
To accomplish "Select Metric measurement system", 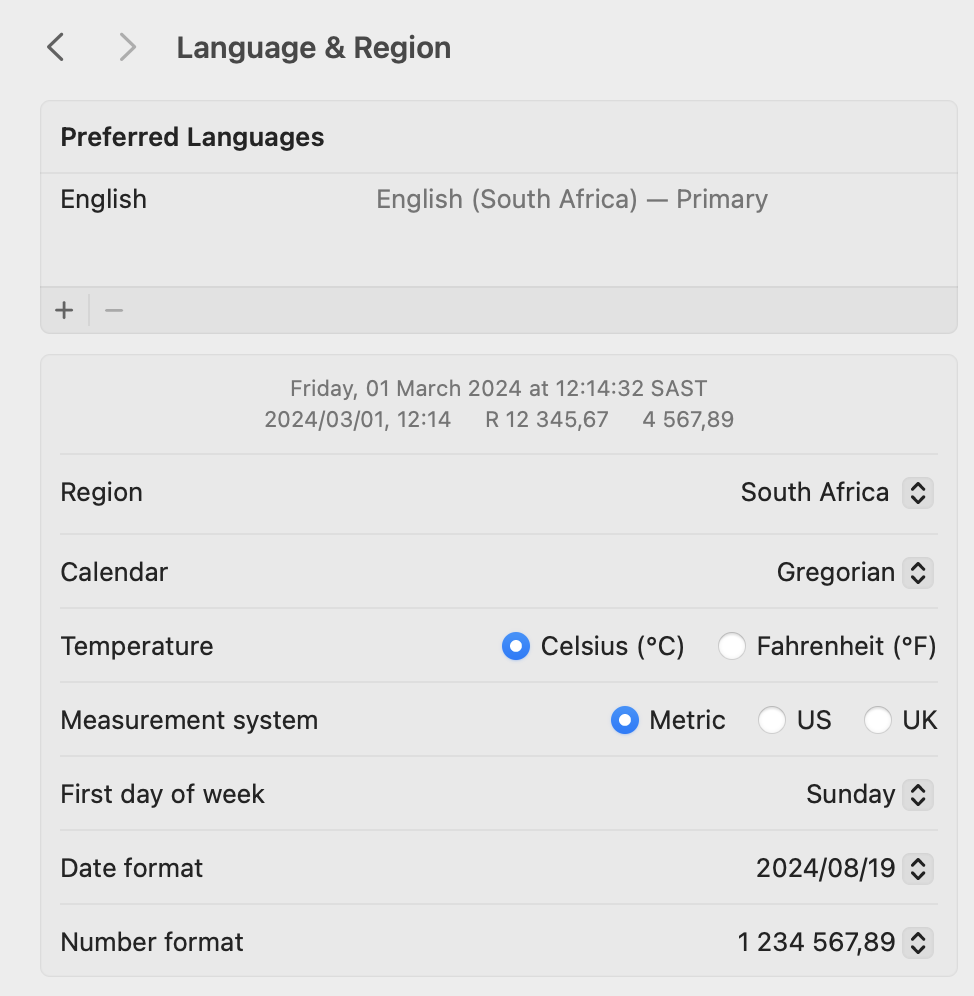I will tap(625, 721).
